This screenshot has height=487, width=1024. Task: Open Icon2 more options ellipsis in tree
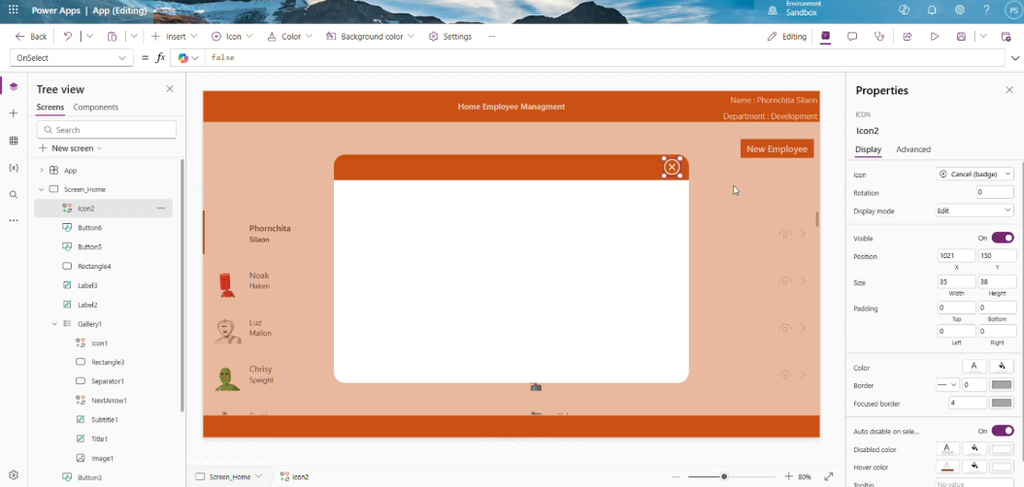pos(161,208)
